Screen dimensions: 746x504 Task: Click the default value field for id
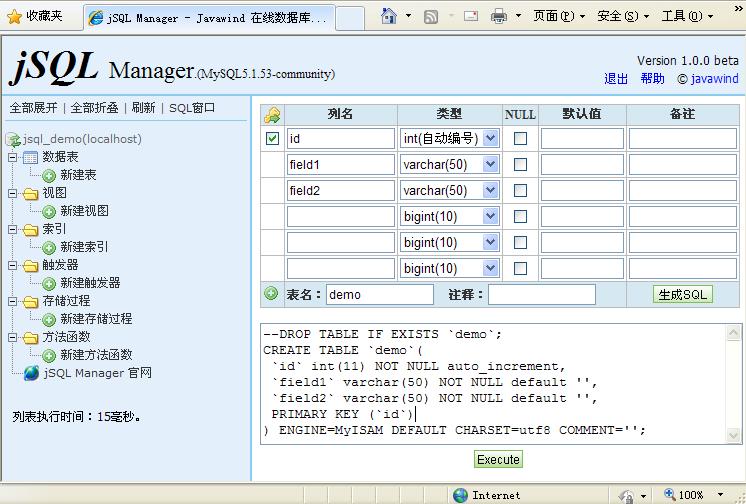[x=582, y=138]
